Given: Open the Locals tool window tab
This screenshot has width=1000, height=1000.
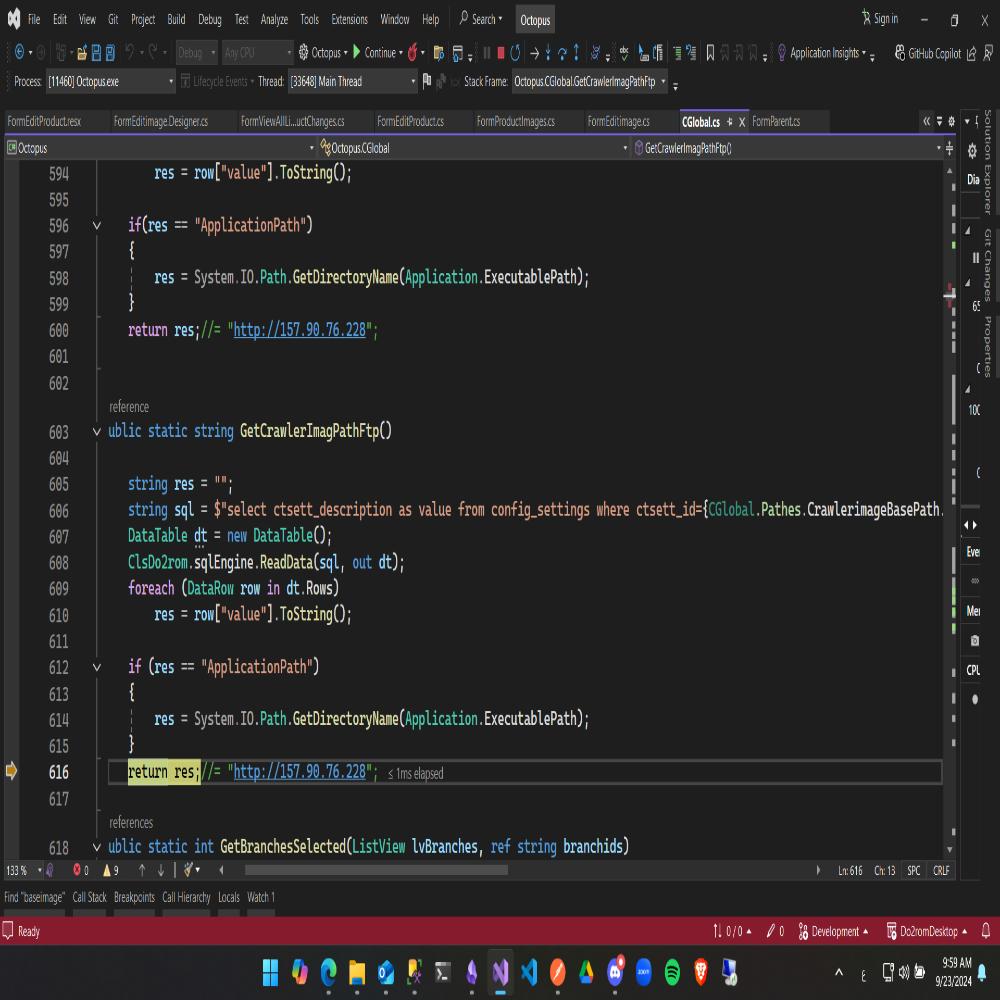Looking at the screenshot, I should point(229,897).
